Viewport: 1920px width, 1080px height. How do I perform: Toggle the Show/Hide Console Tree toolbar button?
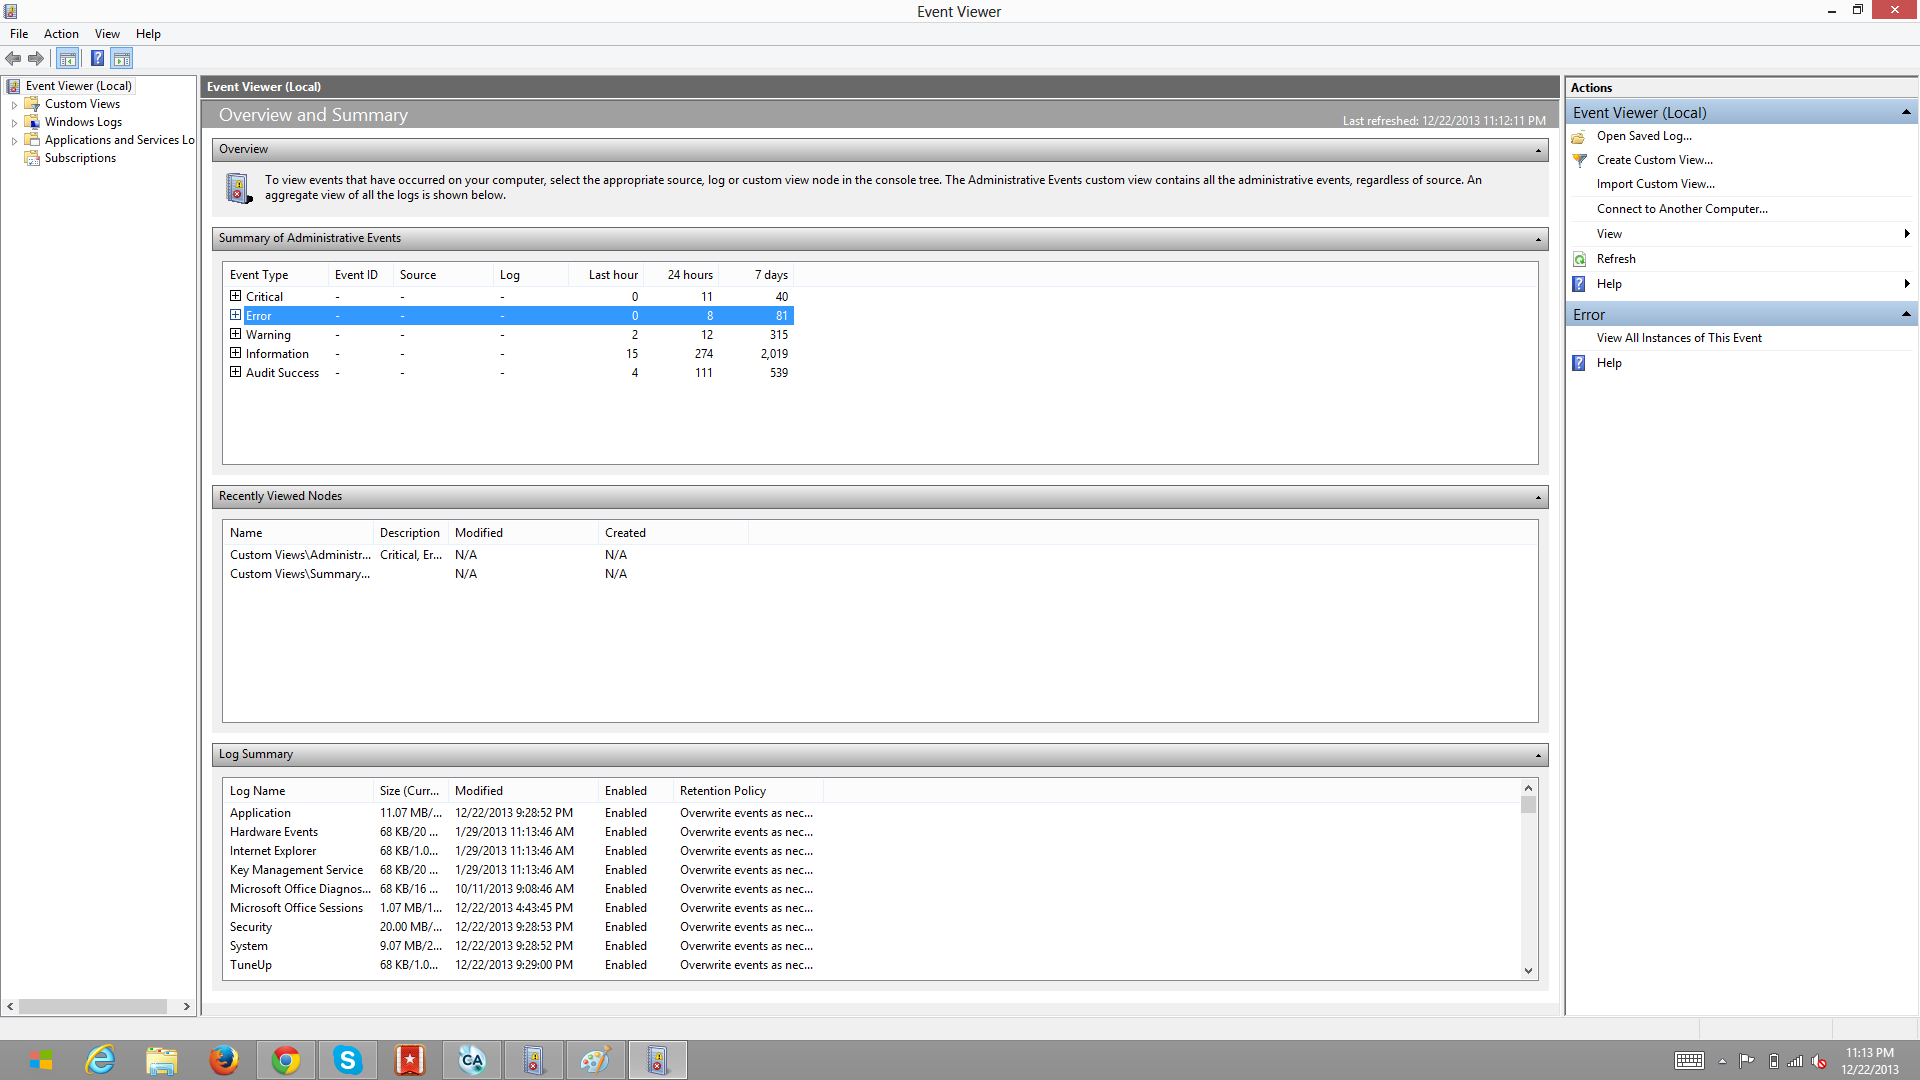point(68,59)
